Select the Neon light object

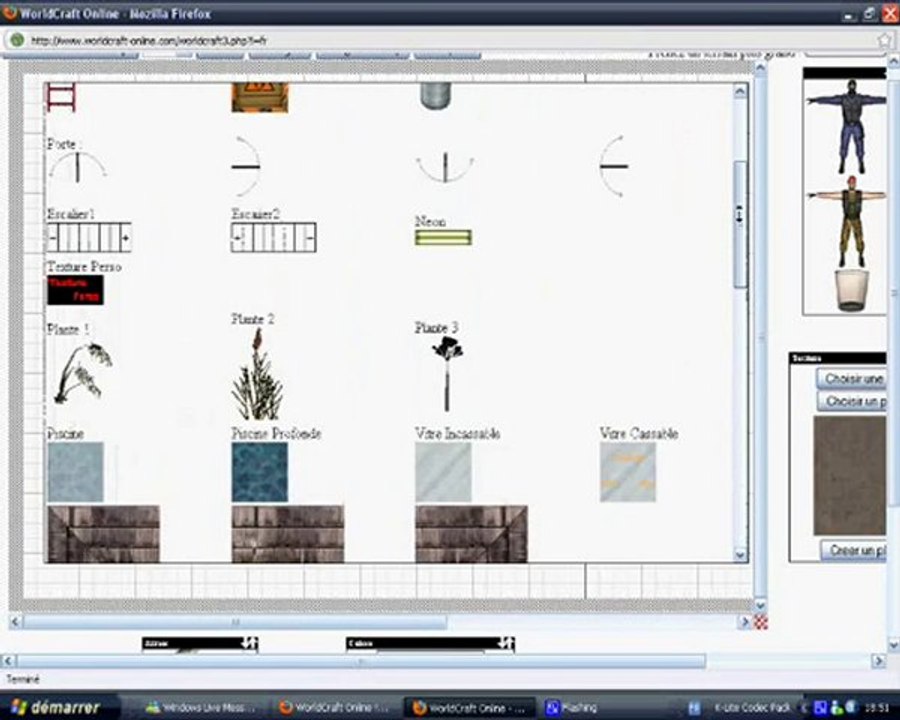[x=443, y=238]
